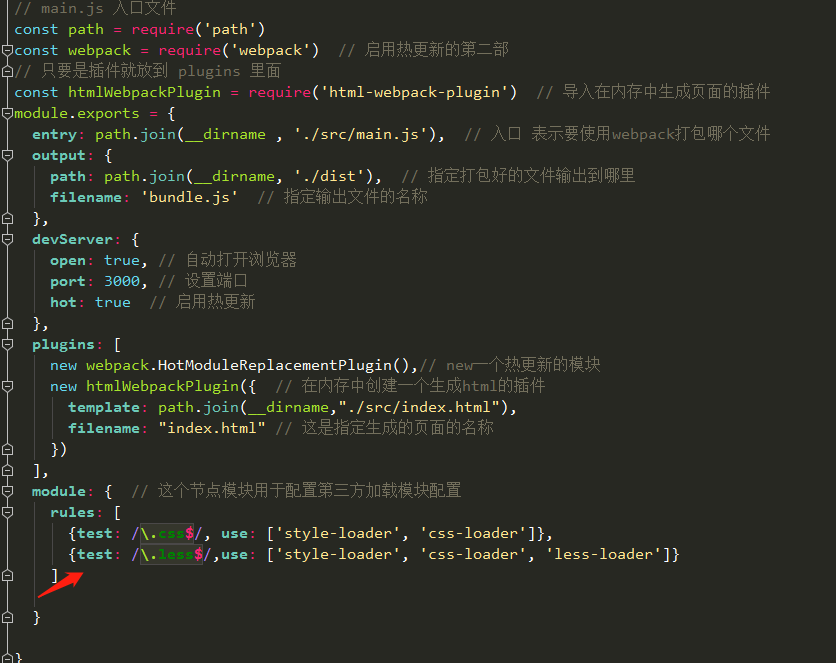
Task: Click the 'html-webpack-plugin' string
Action: coord(414,92)
